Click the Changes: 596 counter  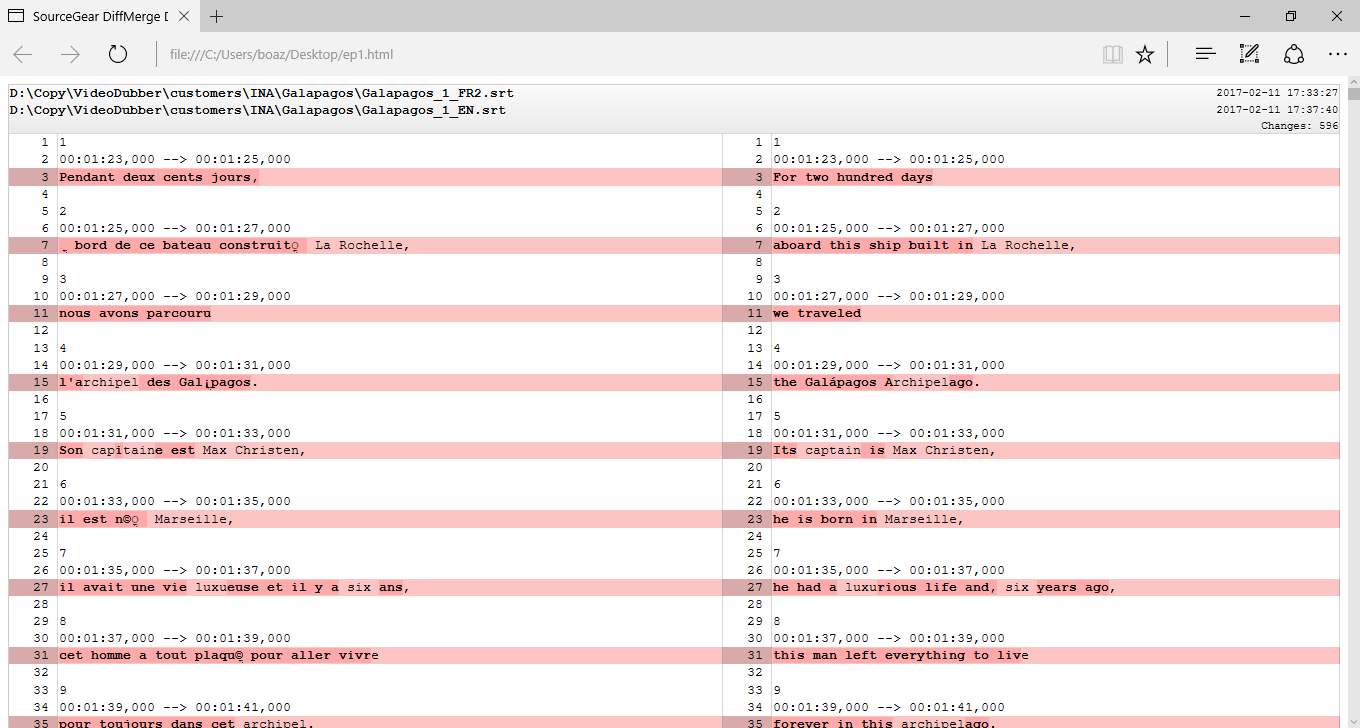tap(1299, 126)
